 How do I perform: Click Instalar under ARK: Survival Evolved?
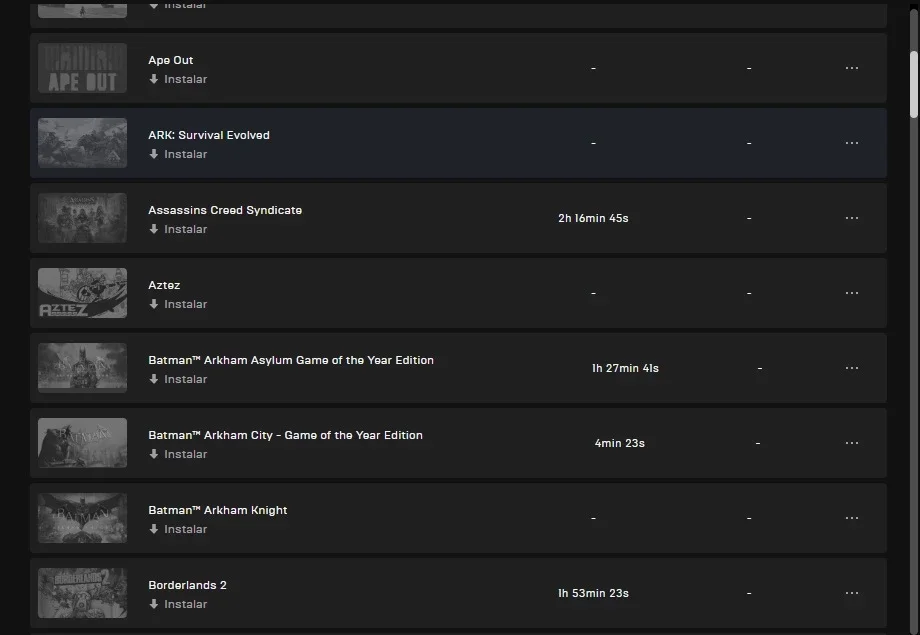[x=178, y=154]
